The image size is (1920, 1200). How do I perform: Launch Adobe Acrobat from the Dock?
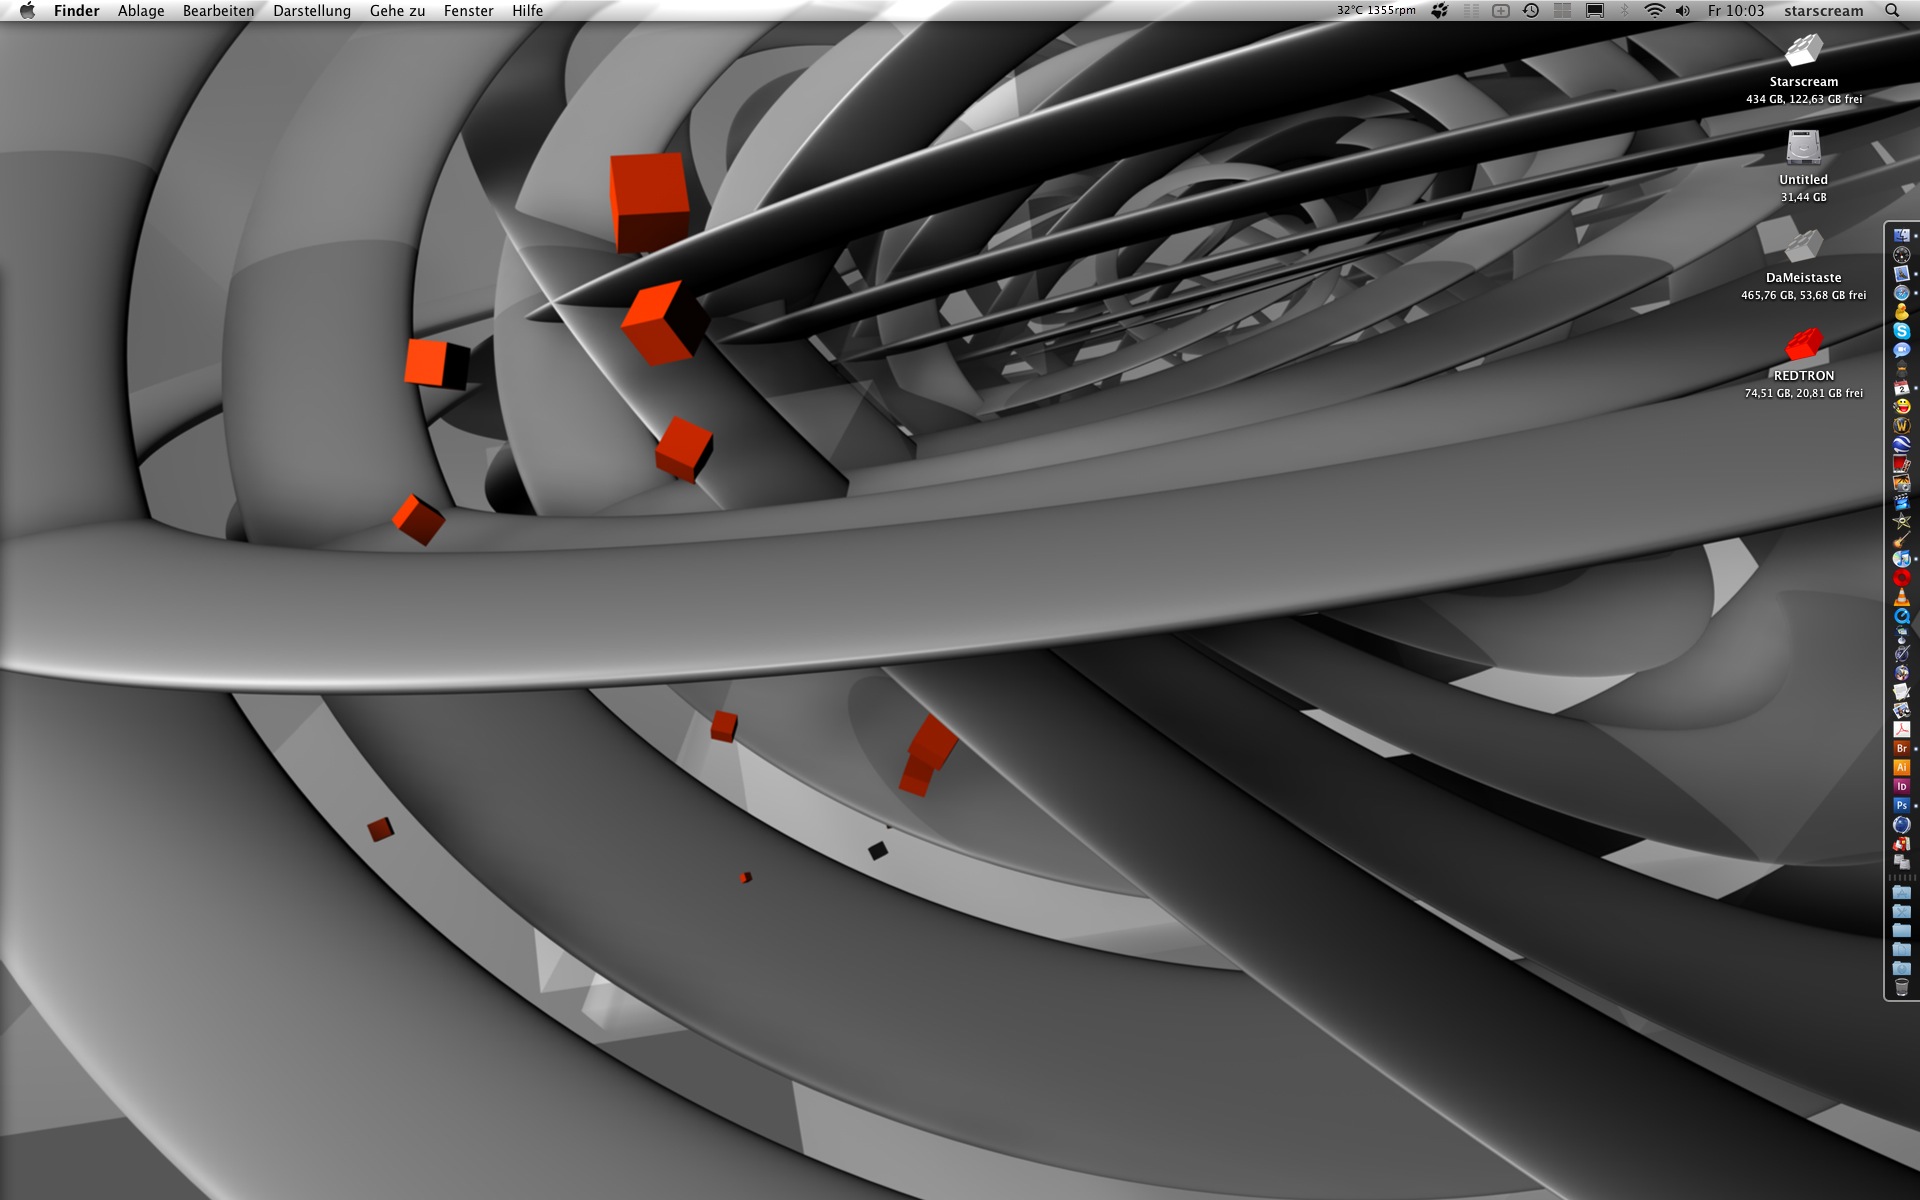pos(1902,729)
